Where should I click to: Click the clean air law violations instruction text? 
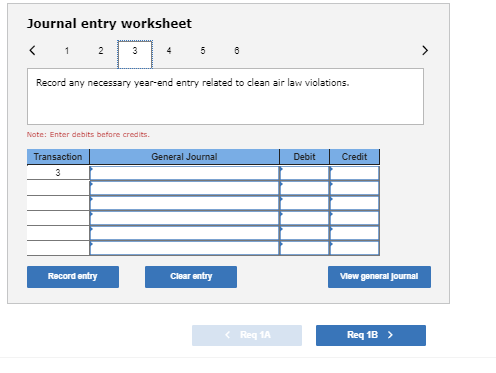pyautogui.click(x=193, y=83)
